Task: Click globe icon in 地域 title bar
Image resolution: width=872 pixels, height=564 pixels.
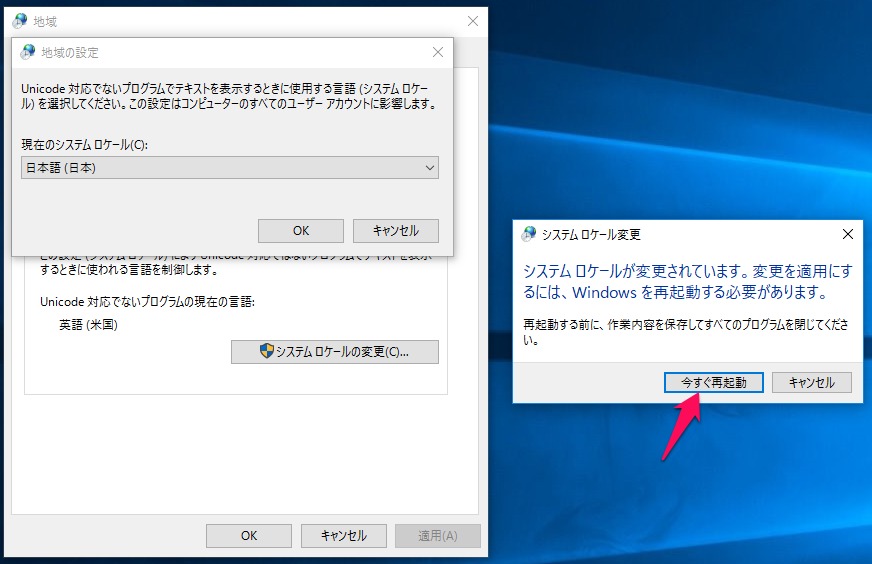Action: pos(20,21)
